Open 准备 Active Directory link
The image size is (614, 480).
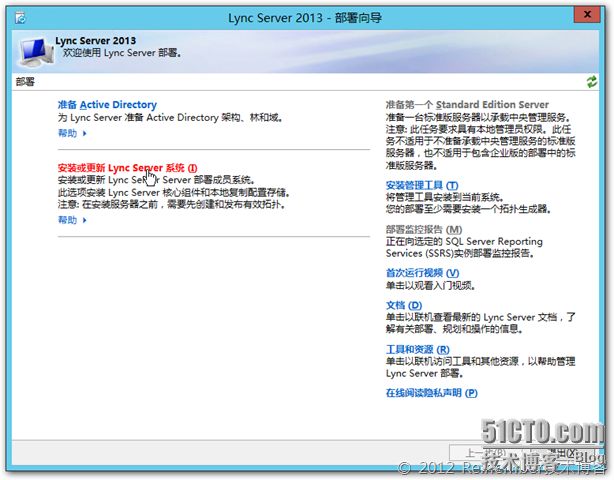pyautogui.click(x=107, y=104)
